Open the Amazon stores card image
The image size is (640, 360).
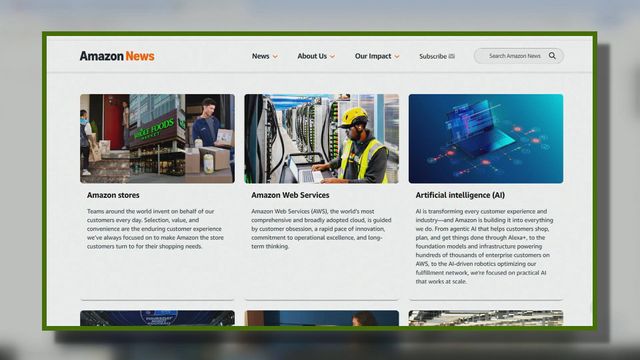pos(158,139)
